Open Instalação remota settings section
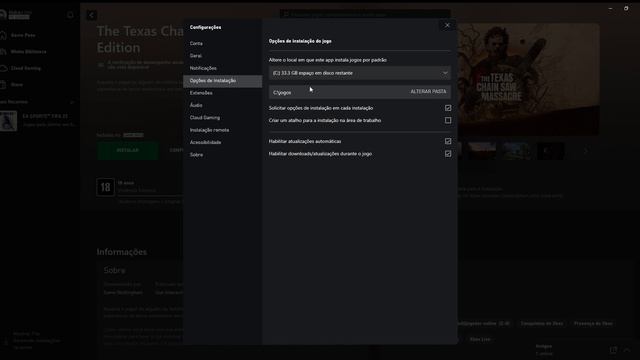640x360 pixels. click(x=209, y=130)
